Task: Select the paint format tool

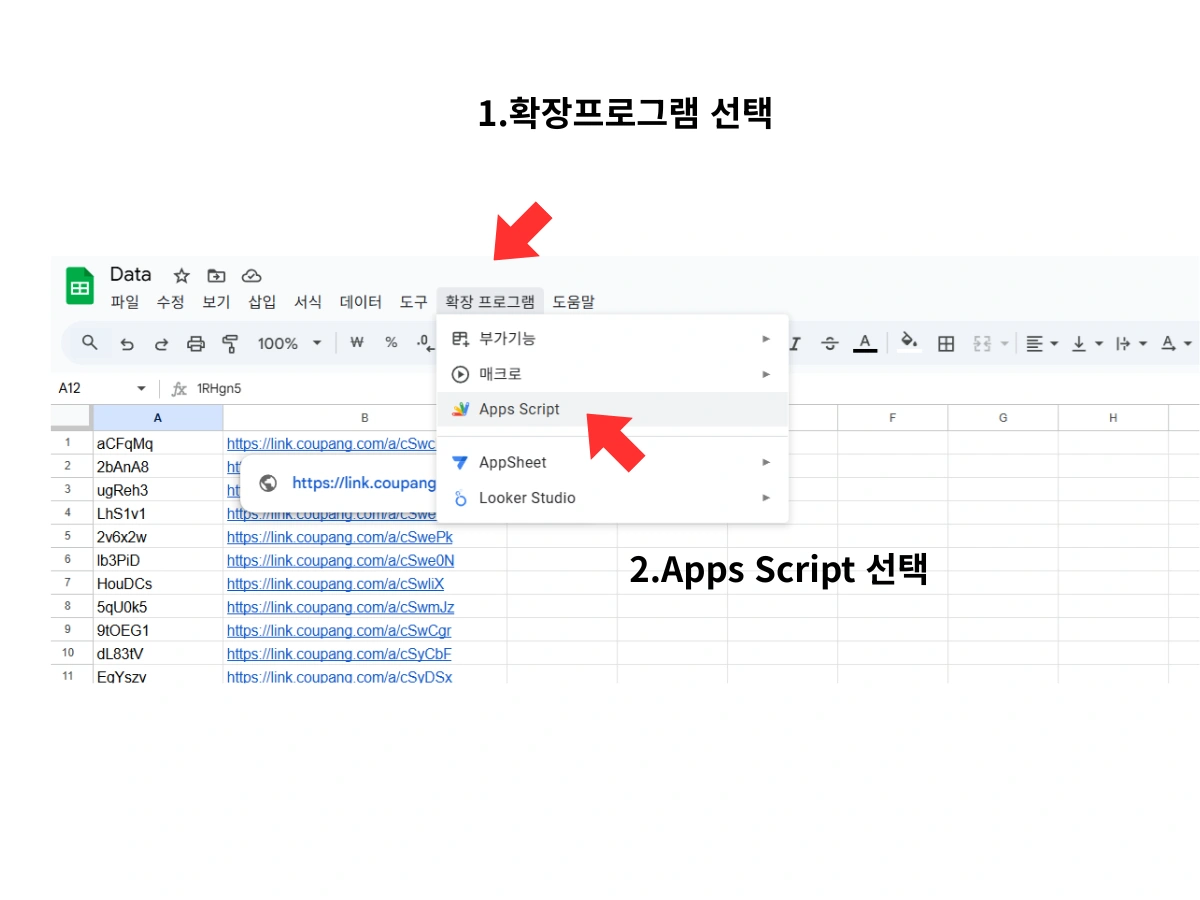Action: pyautogui.click(x=229, y=343)
